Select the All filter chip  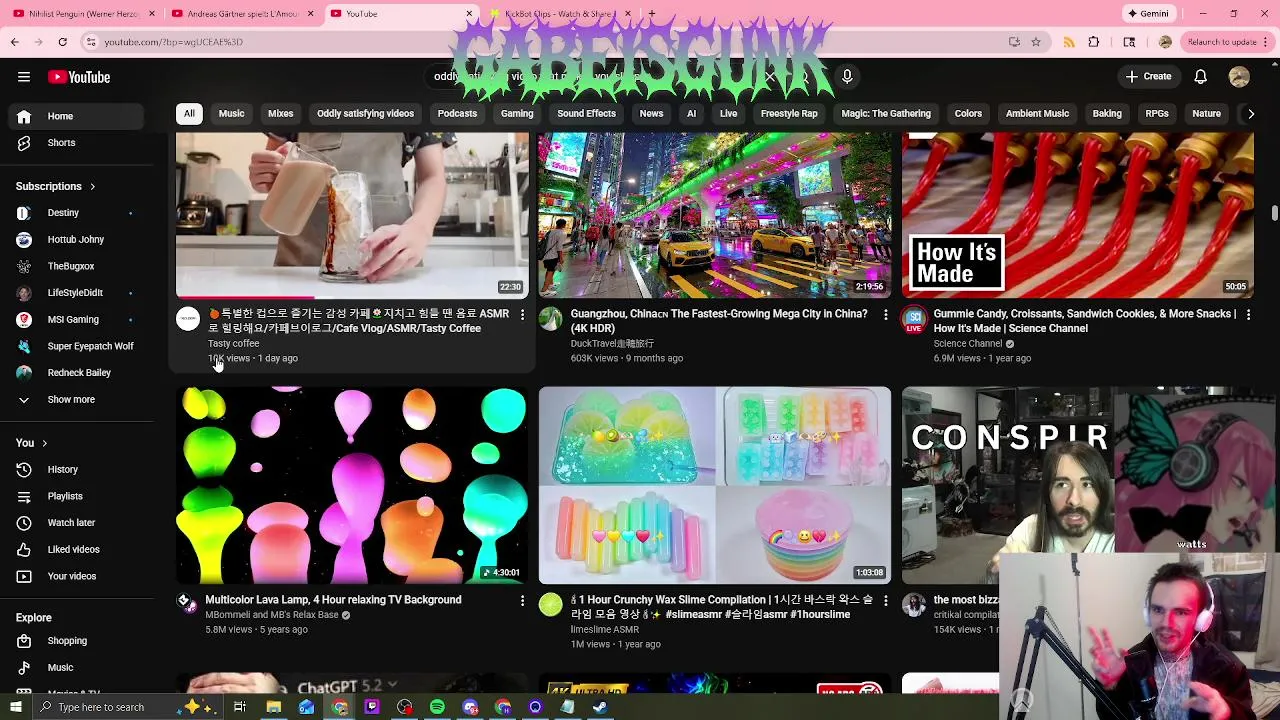click(189, 114)
